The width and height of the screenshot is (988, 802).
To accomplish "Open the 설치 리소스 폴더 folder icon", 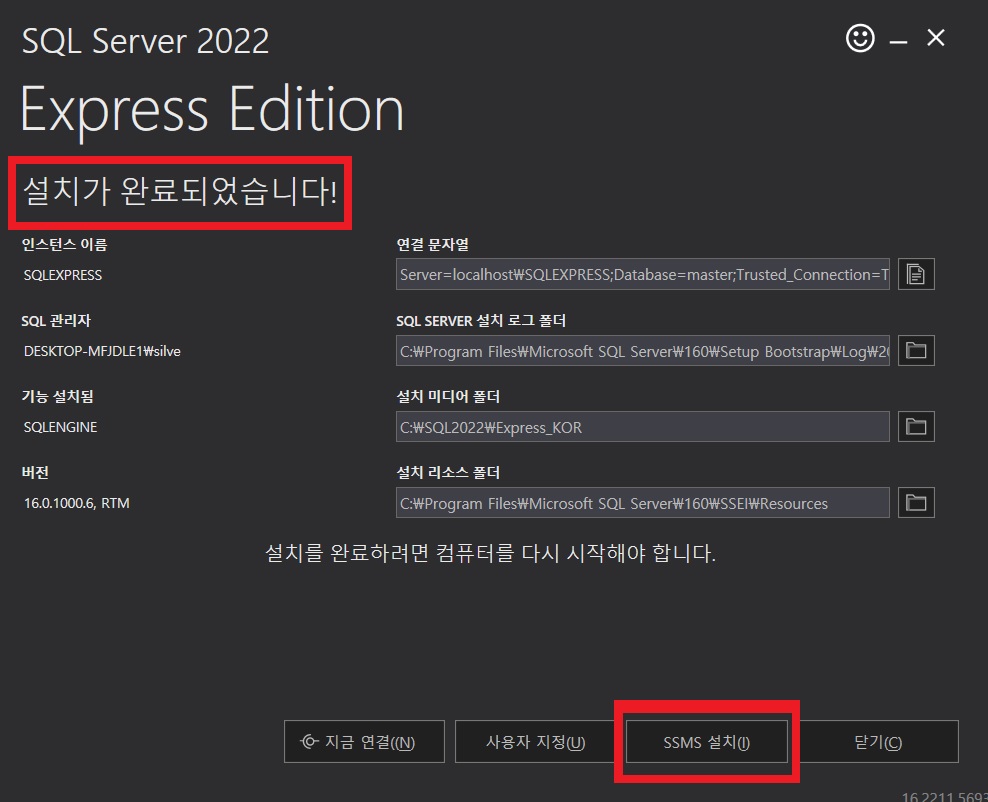I will pos(915,502).
